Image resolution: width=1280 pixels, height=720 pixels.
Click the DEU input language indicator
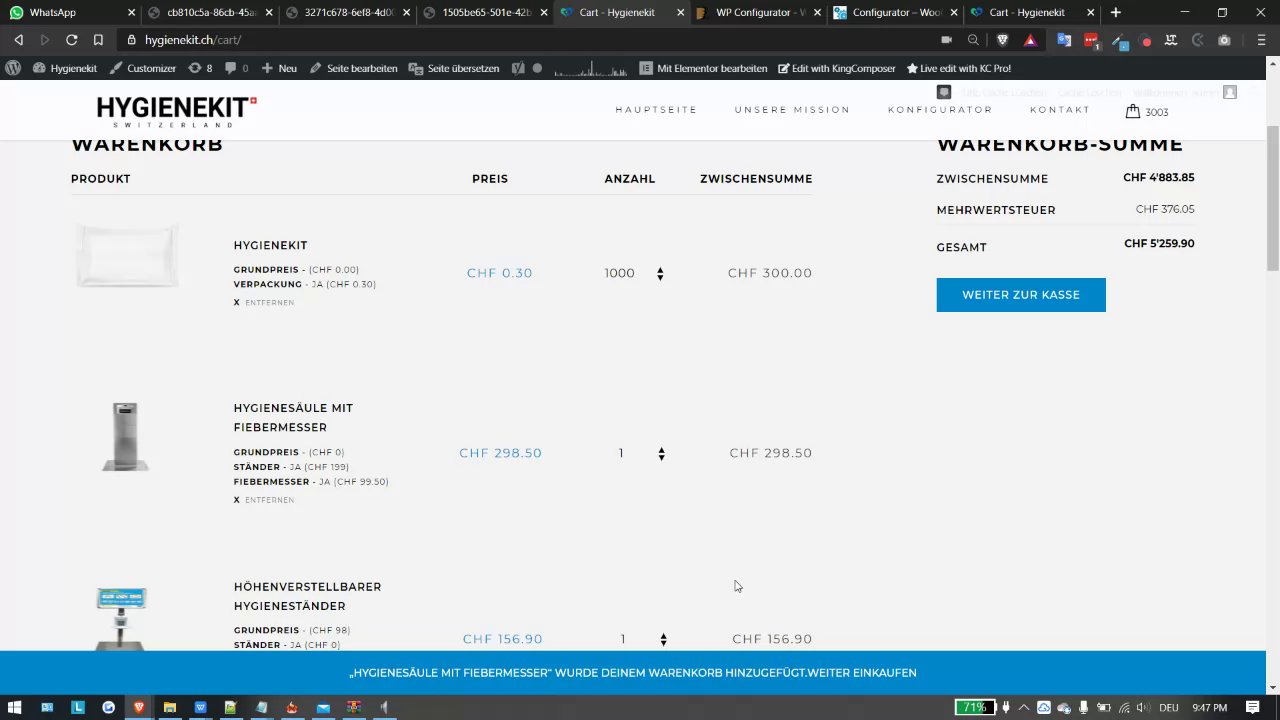1168,707
